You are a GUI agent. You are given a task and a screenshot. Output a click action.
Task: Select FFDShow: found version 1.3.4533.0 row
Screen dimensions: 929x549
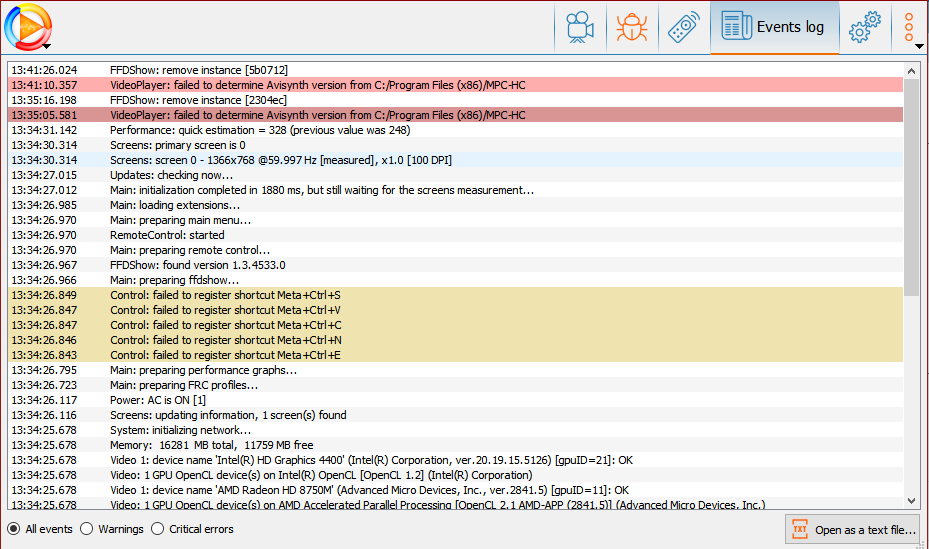456,265
